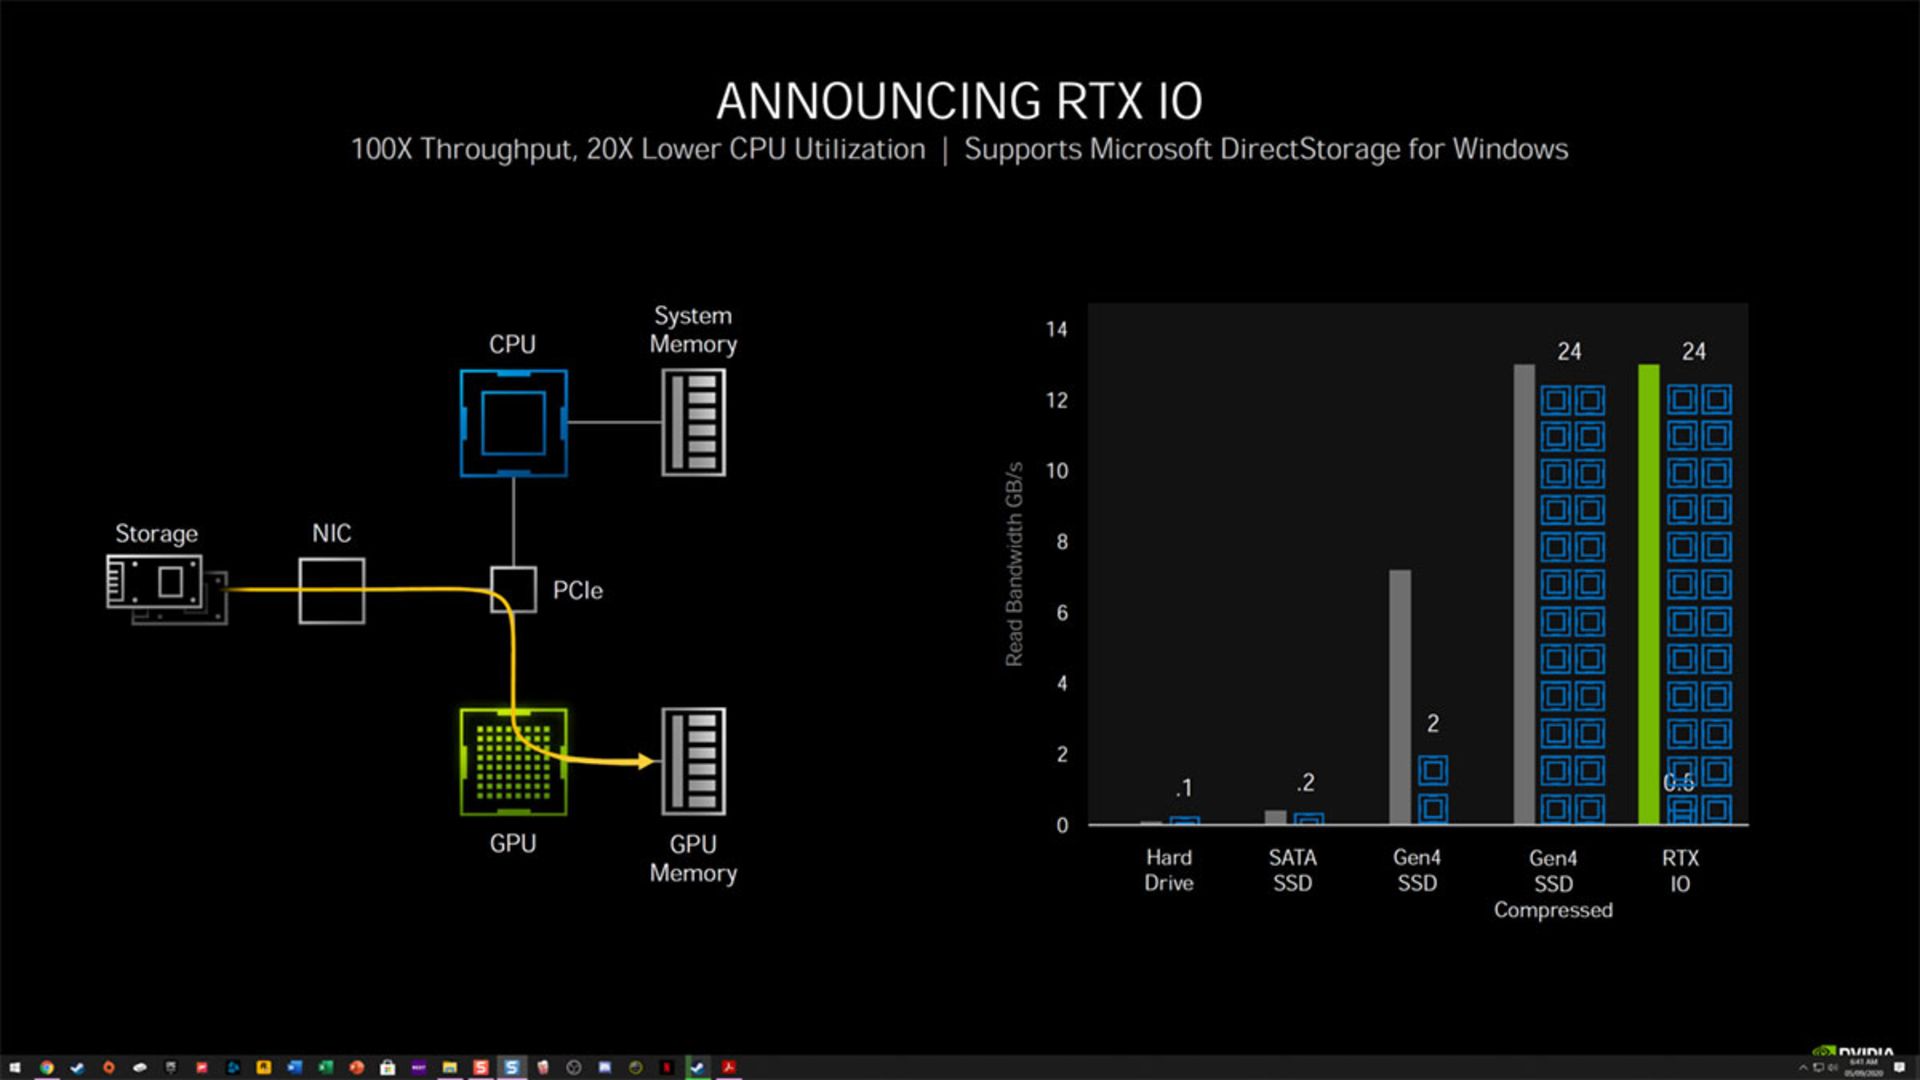Click the NIC box in diagram

(332, 591)
